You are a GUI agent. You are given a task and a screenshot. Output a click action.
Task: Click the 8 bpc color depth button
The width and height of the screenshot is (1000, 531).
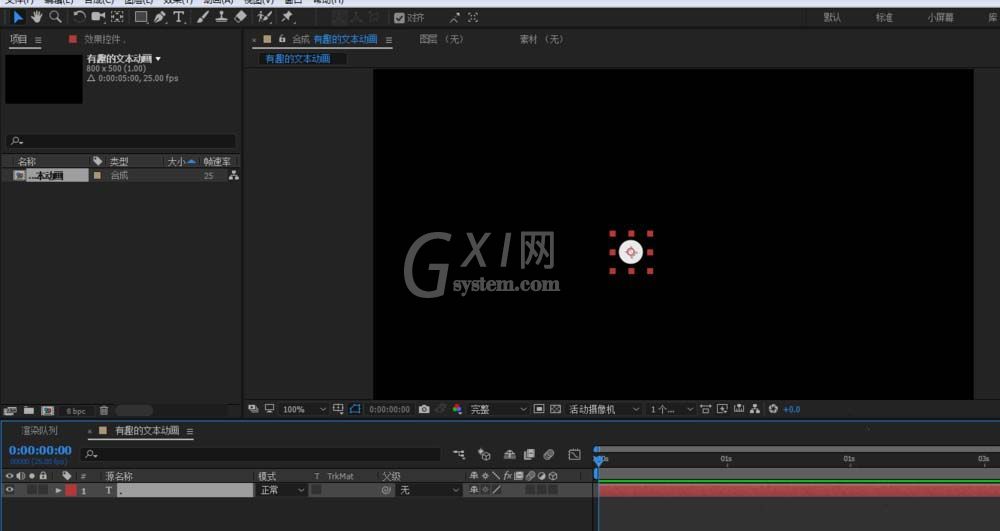(76, 411)
